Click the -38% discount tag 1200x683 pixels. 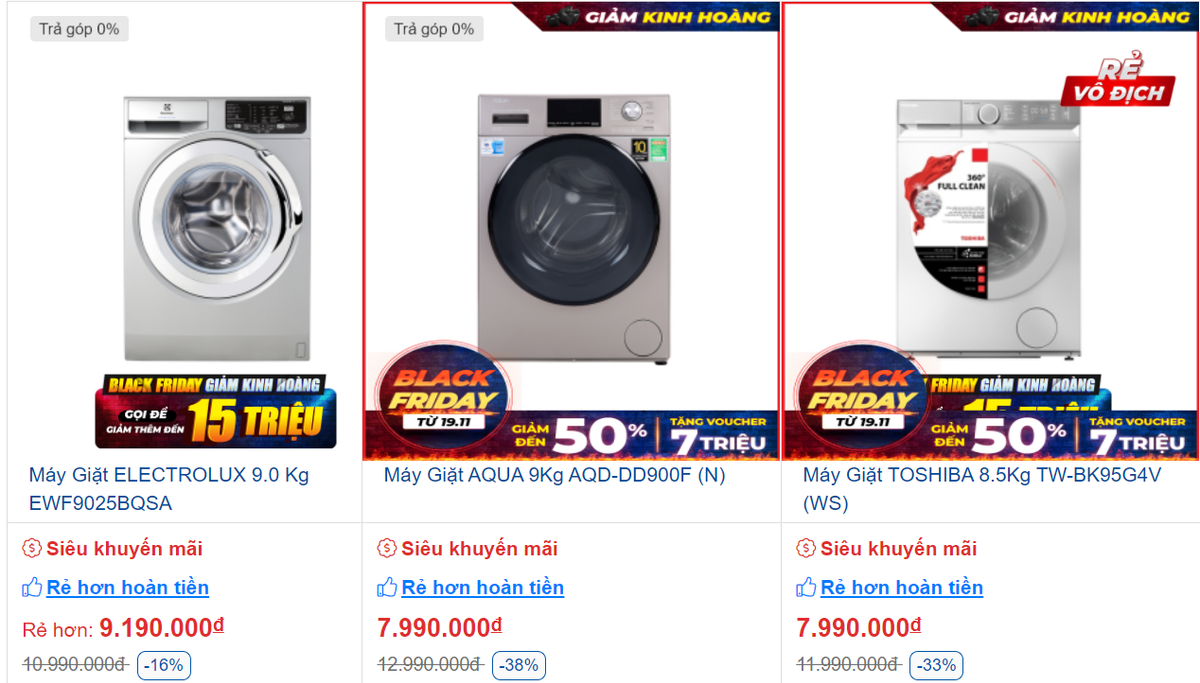519,664
